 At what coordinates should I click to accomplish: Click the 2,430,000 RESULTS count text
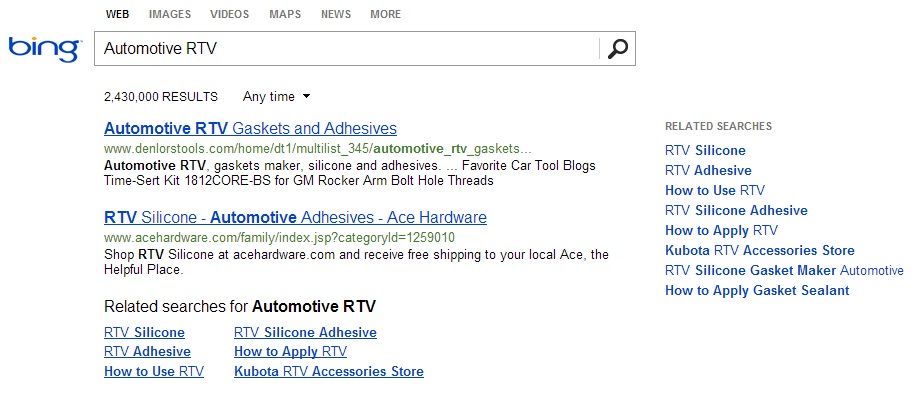coord(161,97)
